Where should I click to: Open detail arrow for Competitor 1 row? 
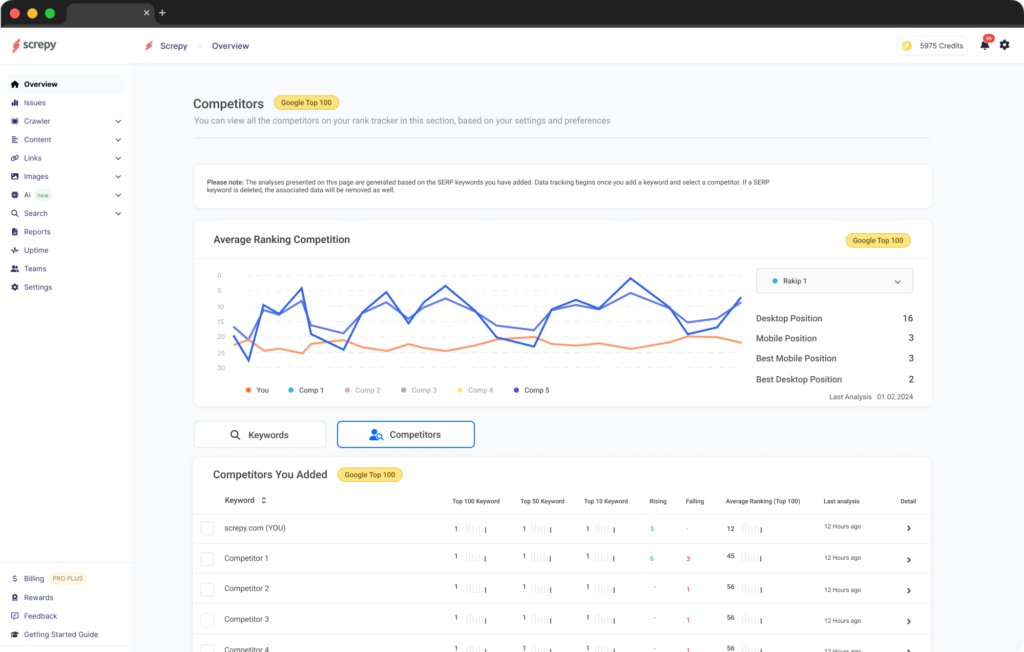(x=910, y=559)
